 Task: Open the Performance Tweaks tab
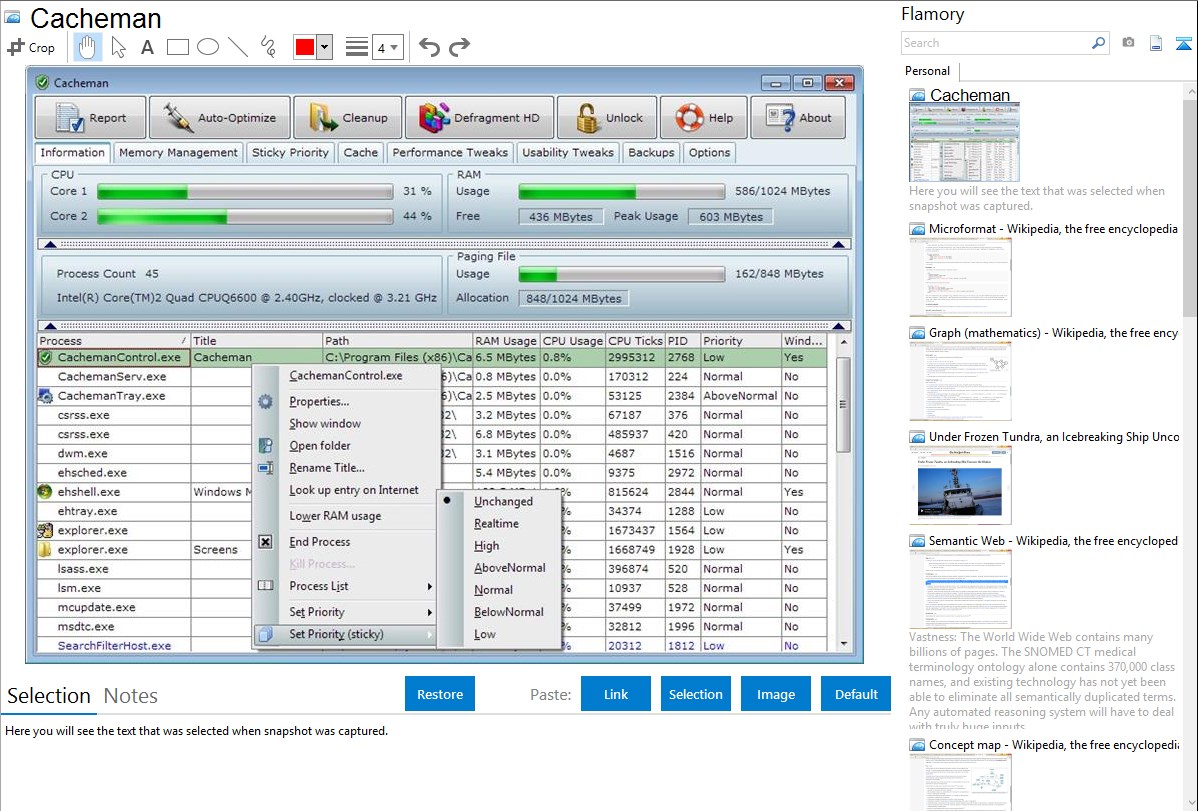tap(450, 153)
